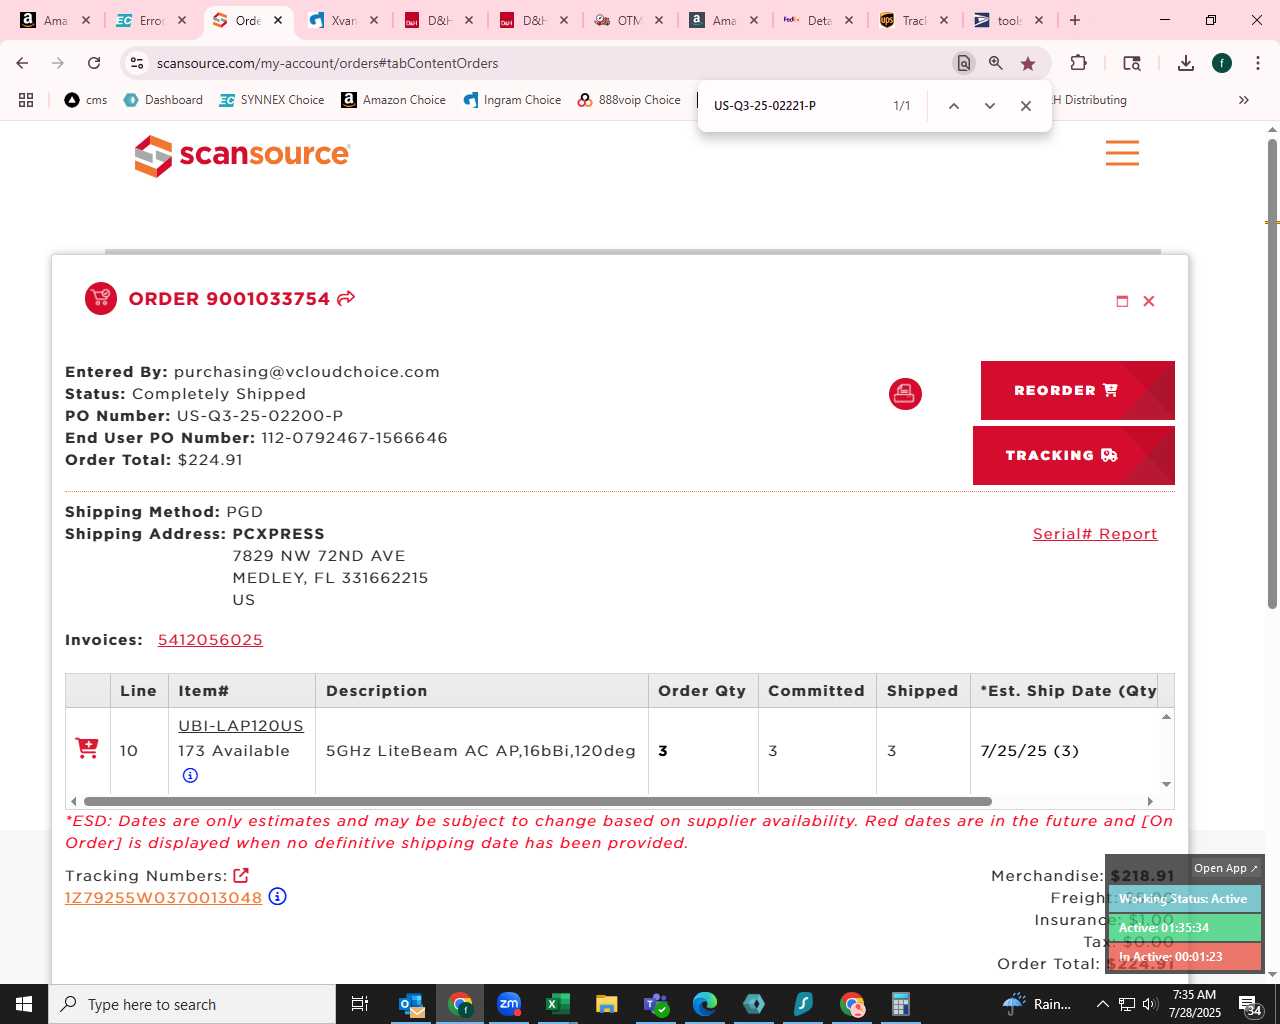Open external tracking link icon
This screenshot has height=1024, width=1280.
(241, 875)
